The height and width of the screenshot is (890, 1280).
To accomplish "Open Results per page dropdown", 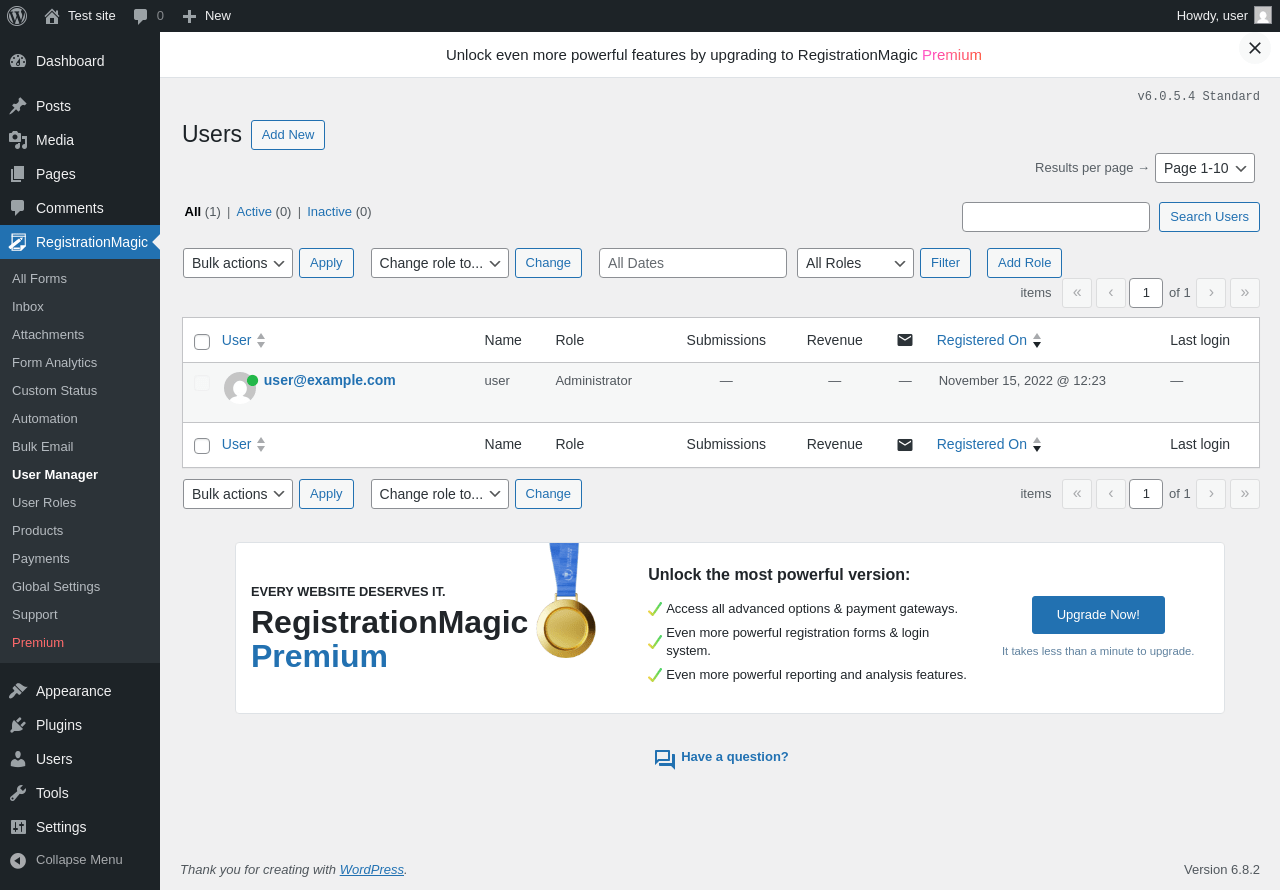I will pyautogui.click(x=1205, y=168).
